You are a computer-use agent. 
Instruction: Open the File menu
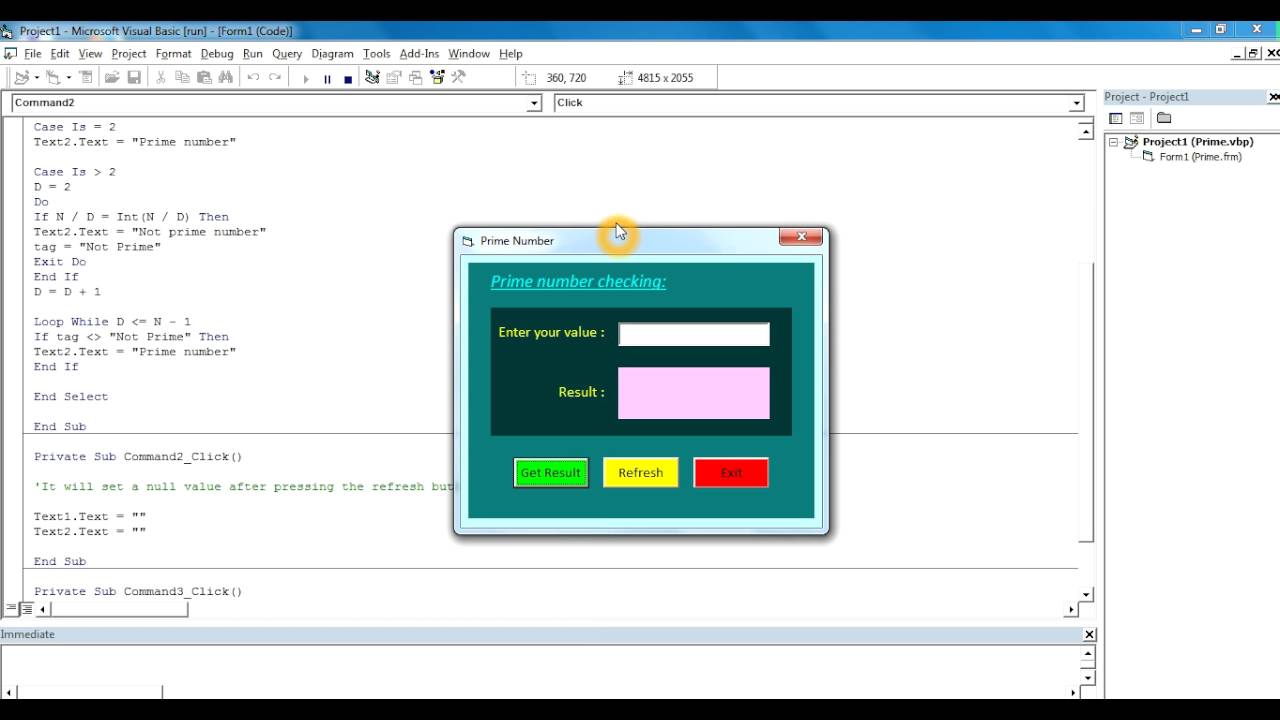click(x=33, y=54)
